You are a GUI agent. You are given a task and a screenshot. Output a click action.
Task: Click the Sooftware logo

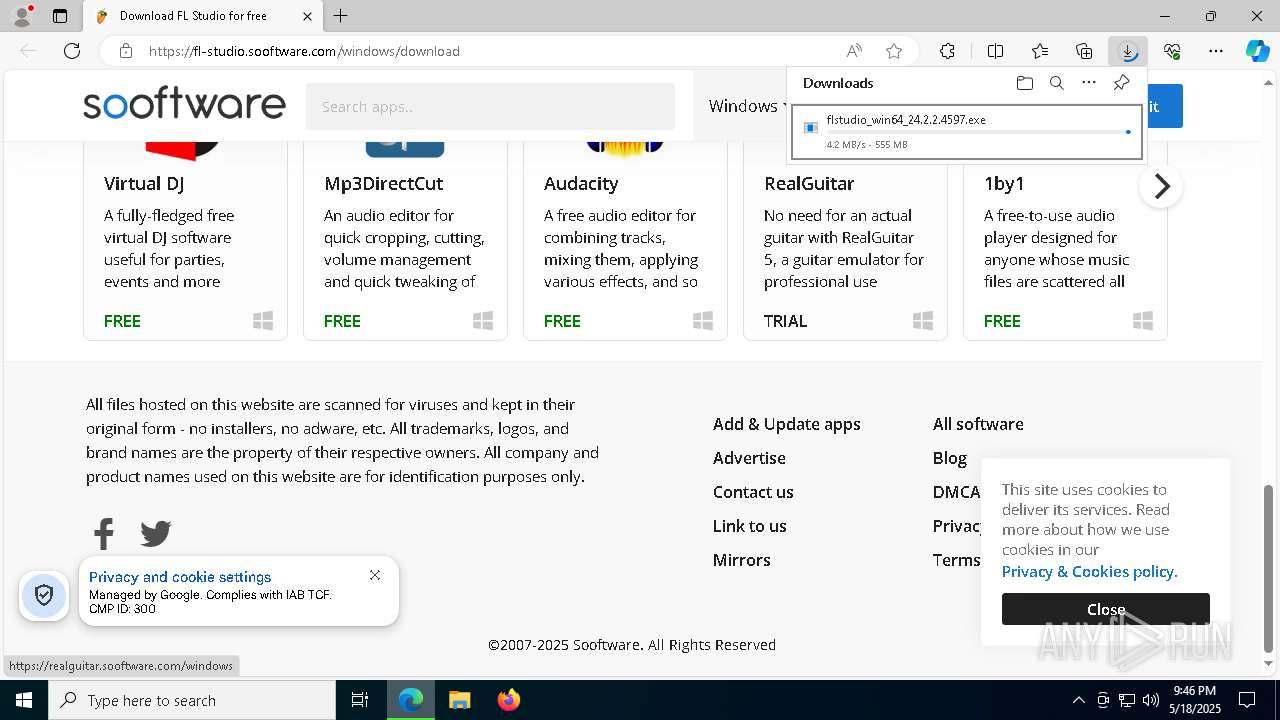coord(184,104)
